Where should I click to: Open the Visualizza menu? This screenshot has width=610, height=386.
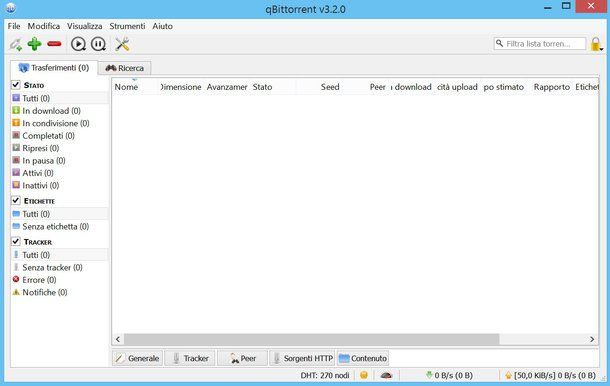pyautogui.click(x=84, y=26)
